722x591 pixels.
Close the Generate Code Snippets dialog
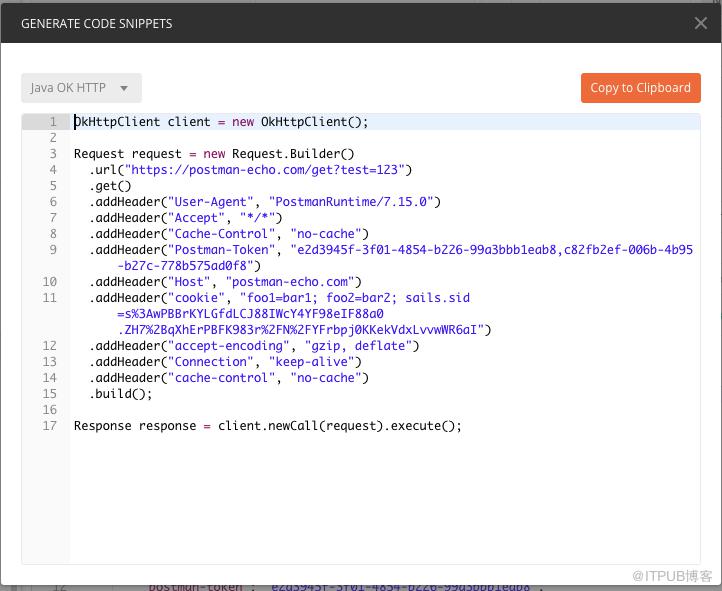[x=700, y=23]
